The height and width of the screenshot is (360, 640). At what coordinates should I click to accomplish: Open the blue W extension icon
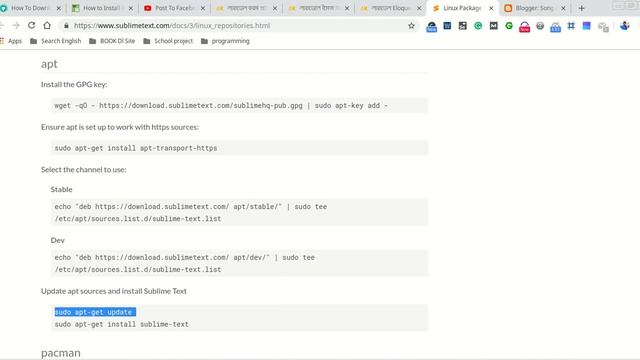click(447, 26)
